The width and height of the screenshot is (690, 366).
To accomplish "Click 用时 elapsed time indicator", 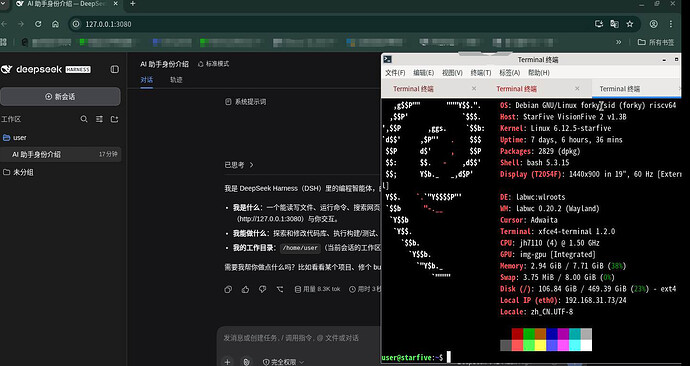I will pos(365,289).
